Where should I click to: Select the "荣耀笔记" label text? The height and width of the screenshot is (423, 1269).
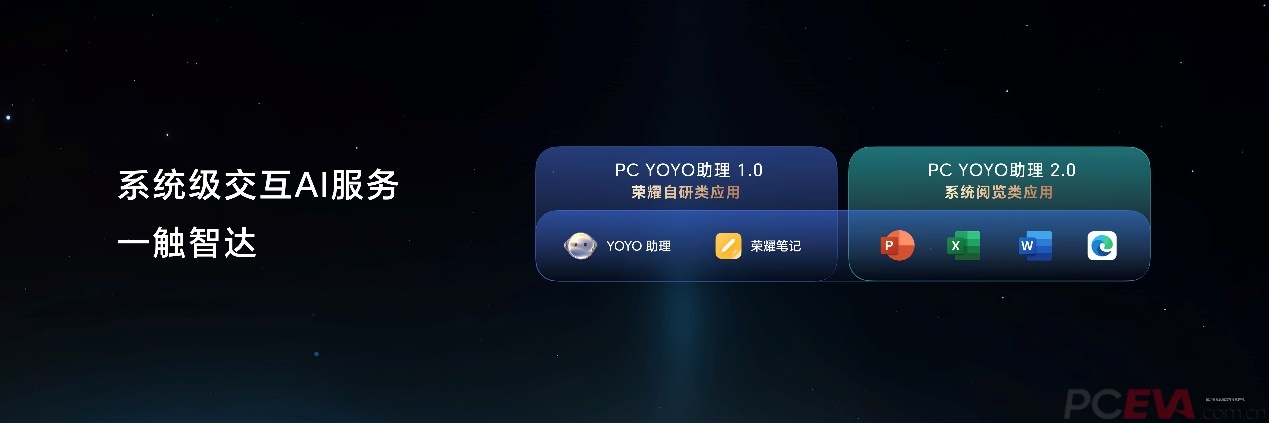776,246
